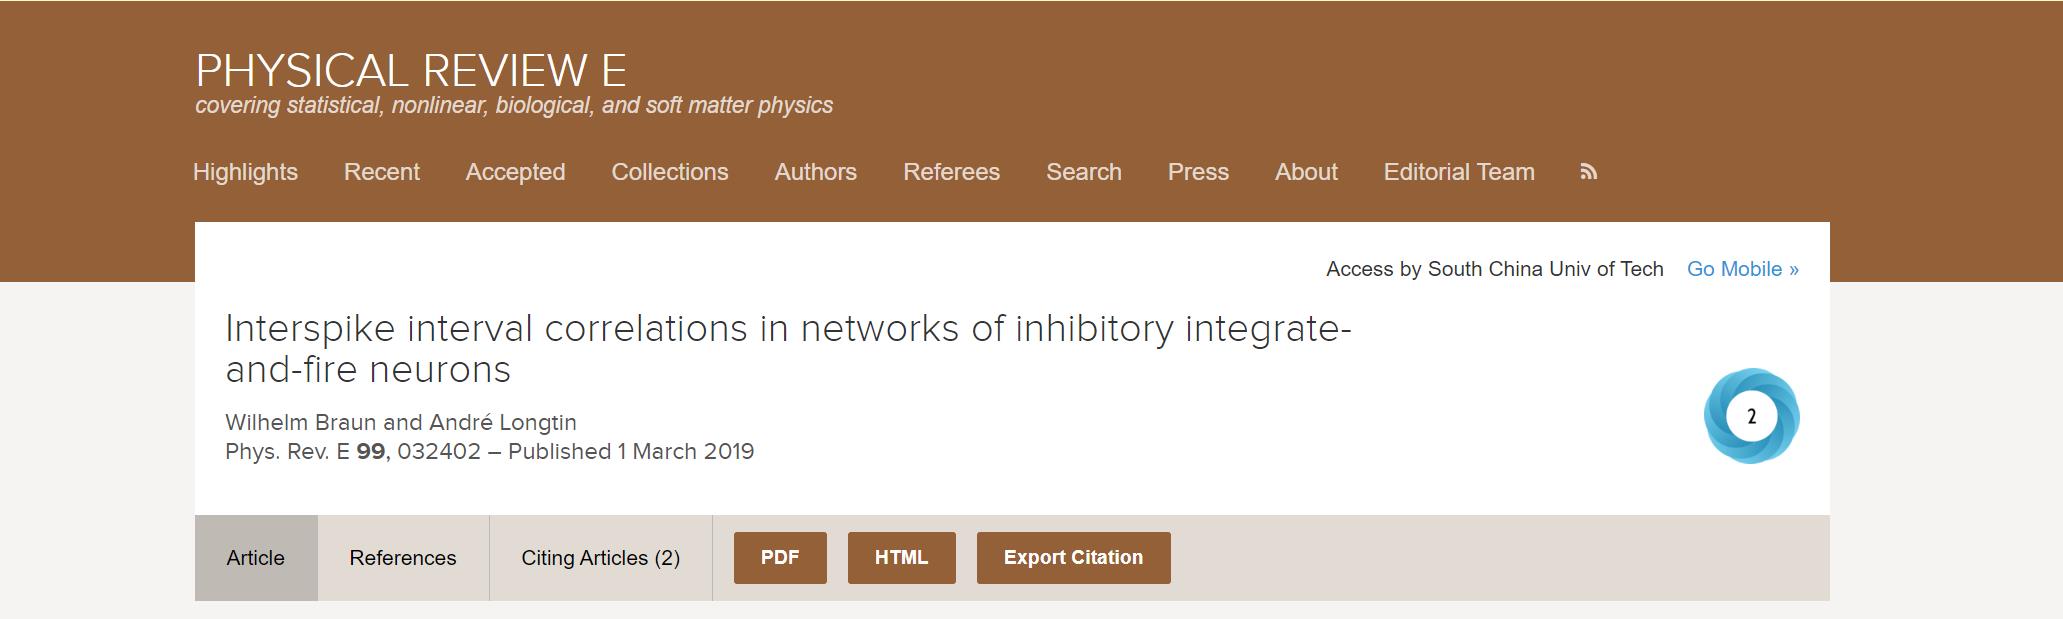2063x619 pixels.
Task: Download the article PDF
Action: [x=780, y=558]
